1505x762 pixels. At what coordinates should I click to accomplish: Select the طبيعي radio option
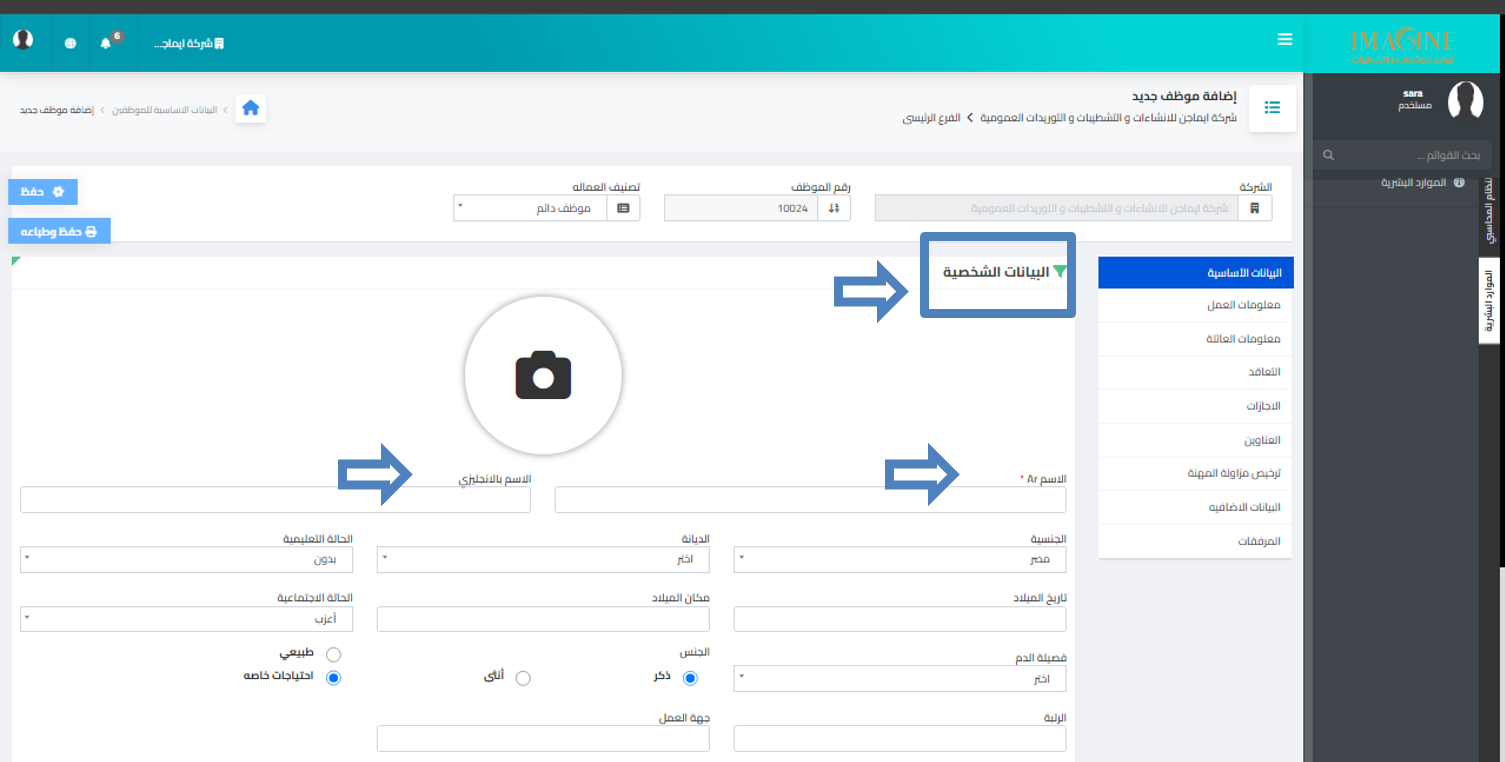pyautogui.click(x=333, y=654)
